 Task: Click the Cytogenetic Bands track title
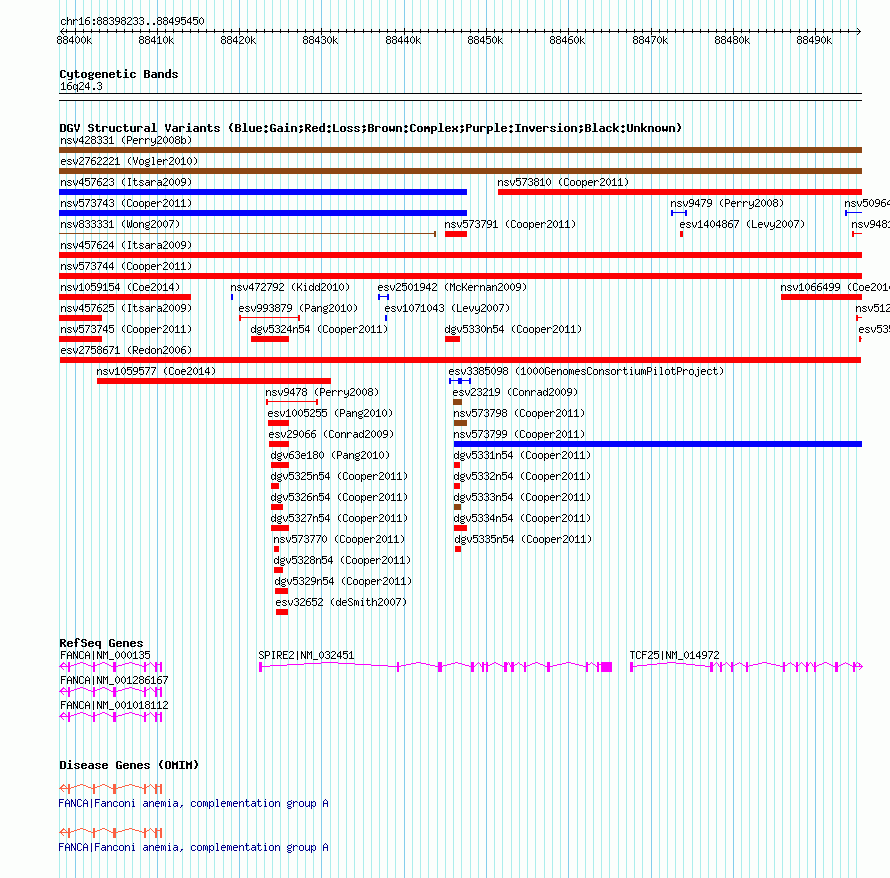119,74
